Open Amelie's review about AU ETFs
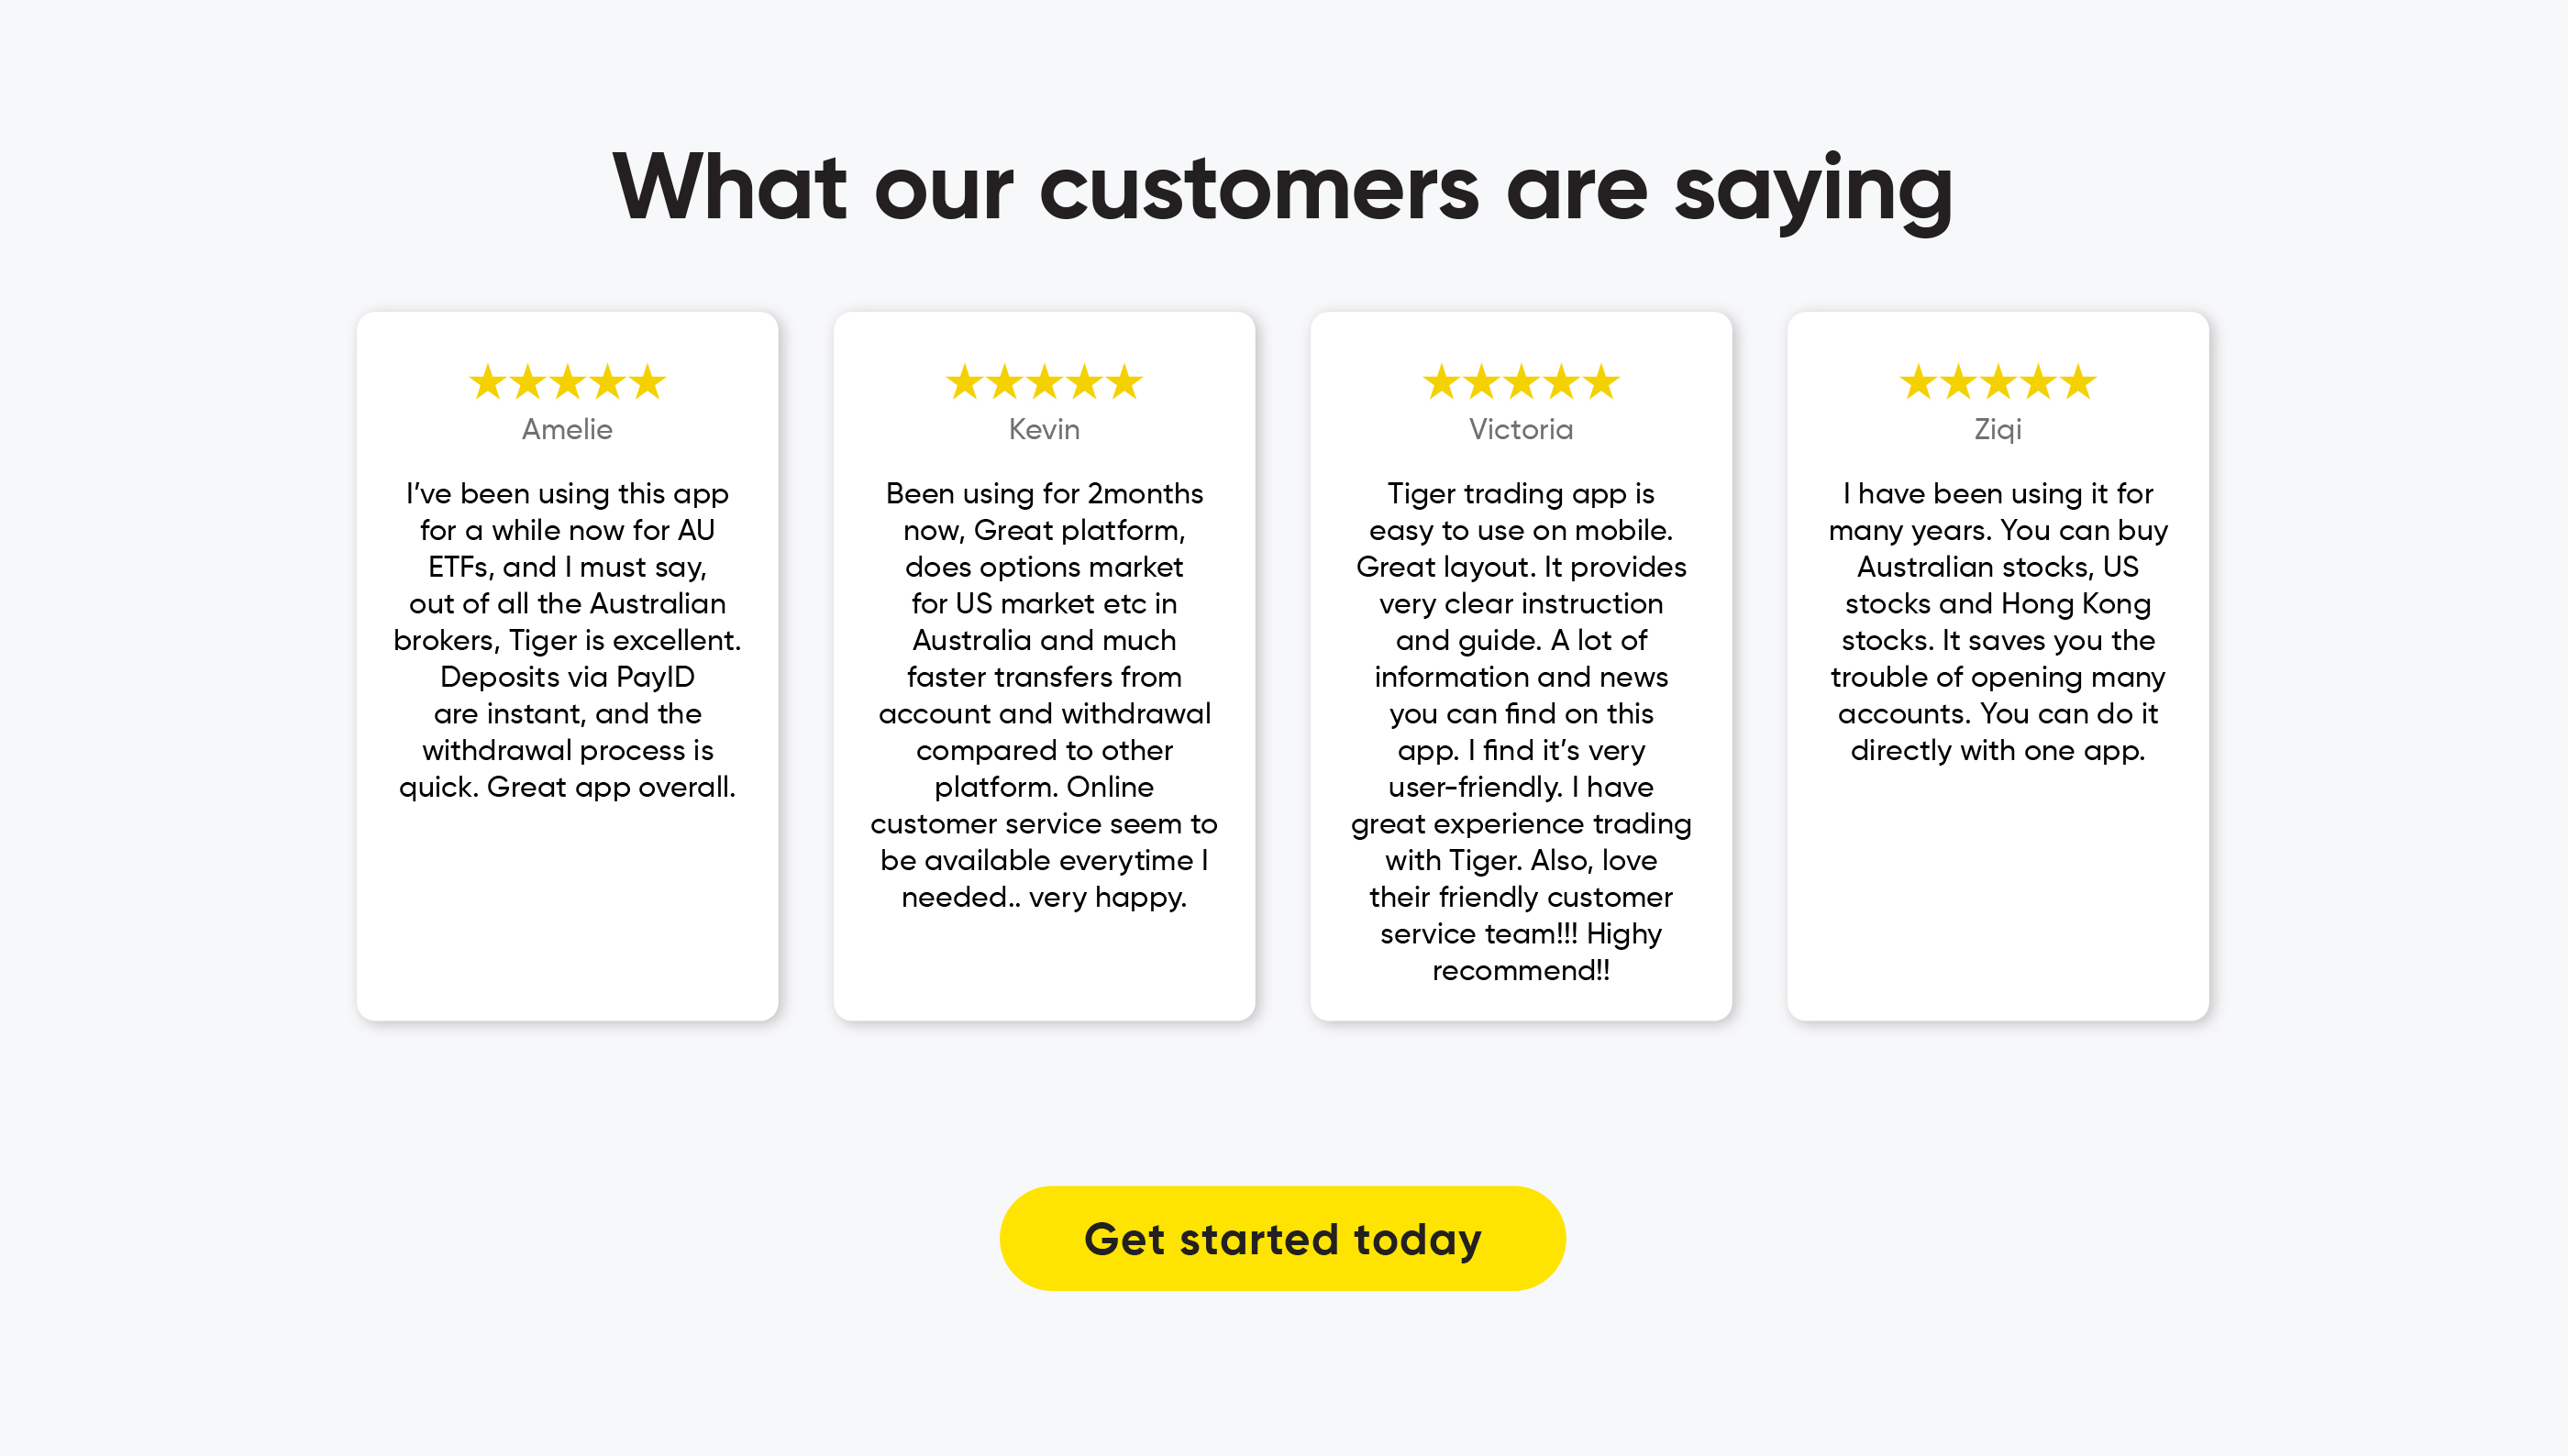 567,640
